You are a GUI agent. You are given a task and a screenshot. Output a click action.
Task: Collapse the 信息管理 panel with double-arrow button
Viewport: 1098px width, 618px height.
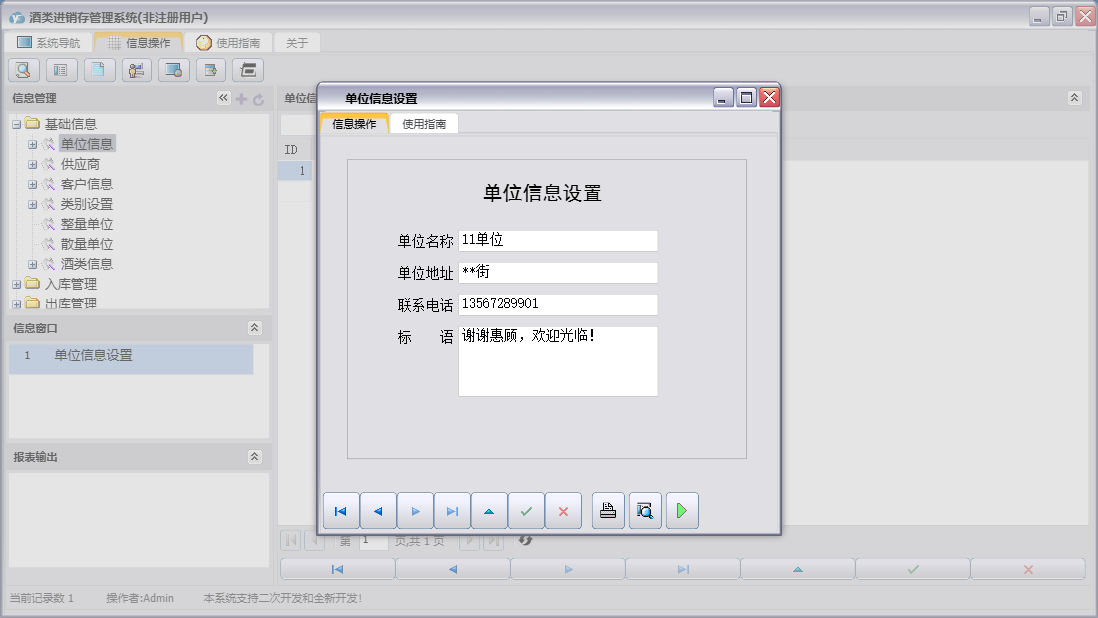tap(223, 98)
